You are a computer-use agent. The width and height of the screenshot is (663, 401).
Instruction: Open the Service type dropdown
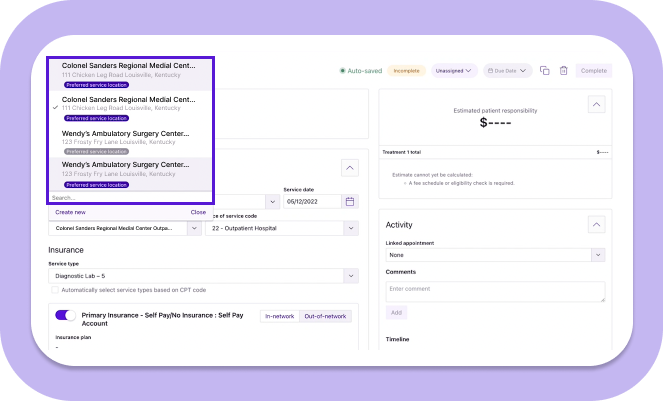tap(203, 276)
